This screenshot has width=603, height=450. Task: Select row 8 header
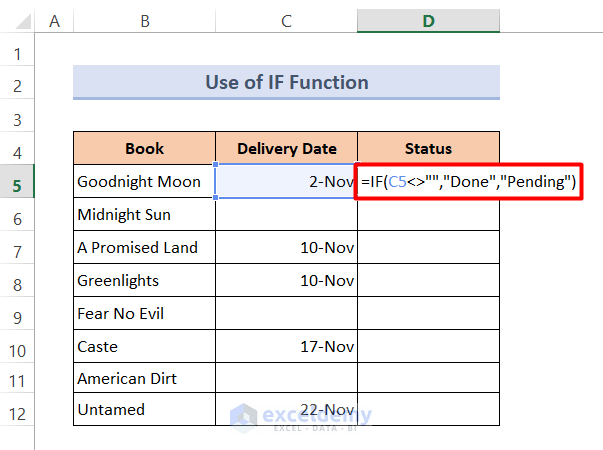[x=18, y=281]
